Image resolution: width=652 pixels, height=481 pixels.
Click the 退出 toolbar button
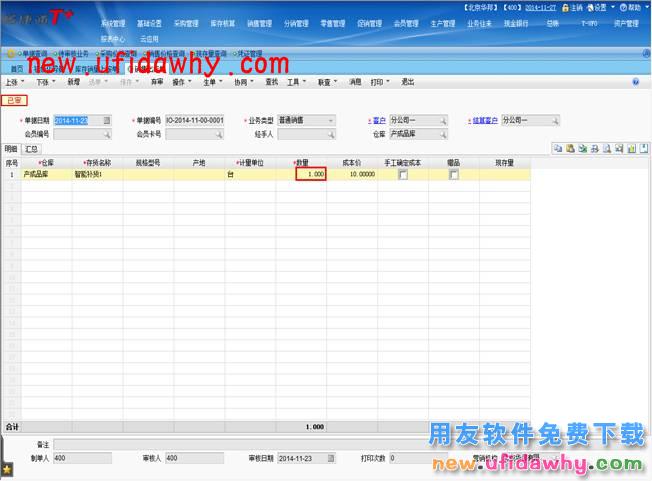(408, 82)
